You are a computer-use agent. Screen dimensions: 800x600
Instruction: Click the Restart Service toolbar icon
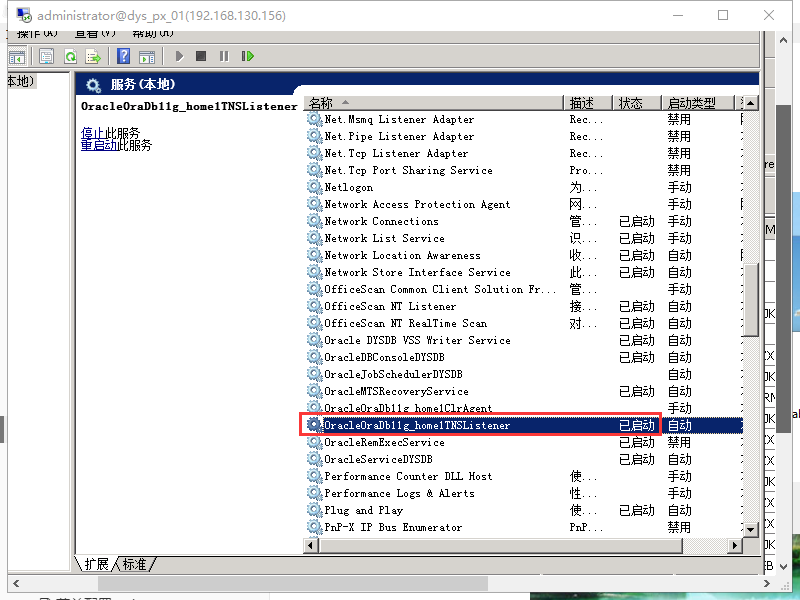(246, 57)
